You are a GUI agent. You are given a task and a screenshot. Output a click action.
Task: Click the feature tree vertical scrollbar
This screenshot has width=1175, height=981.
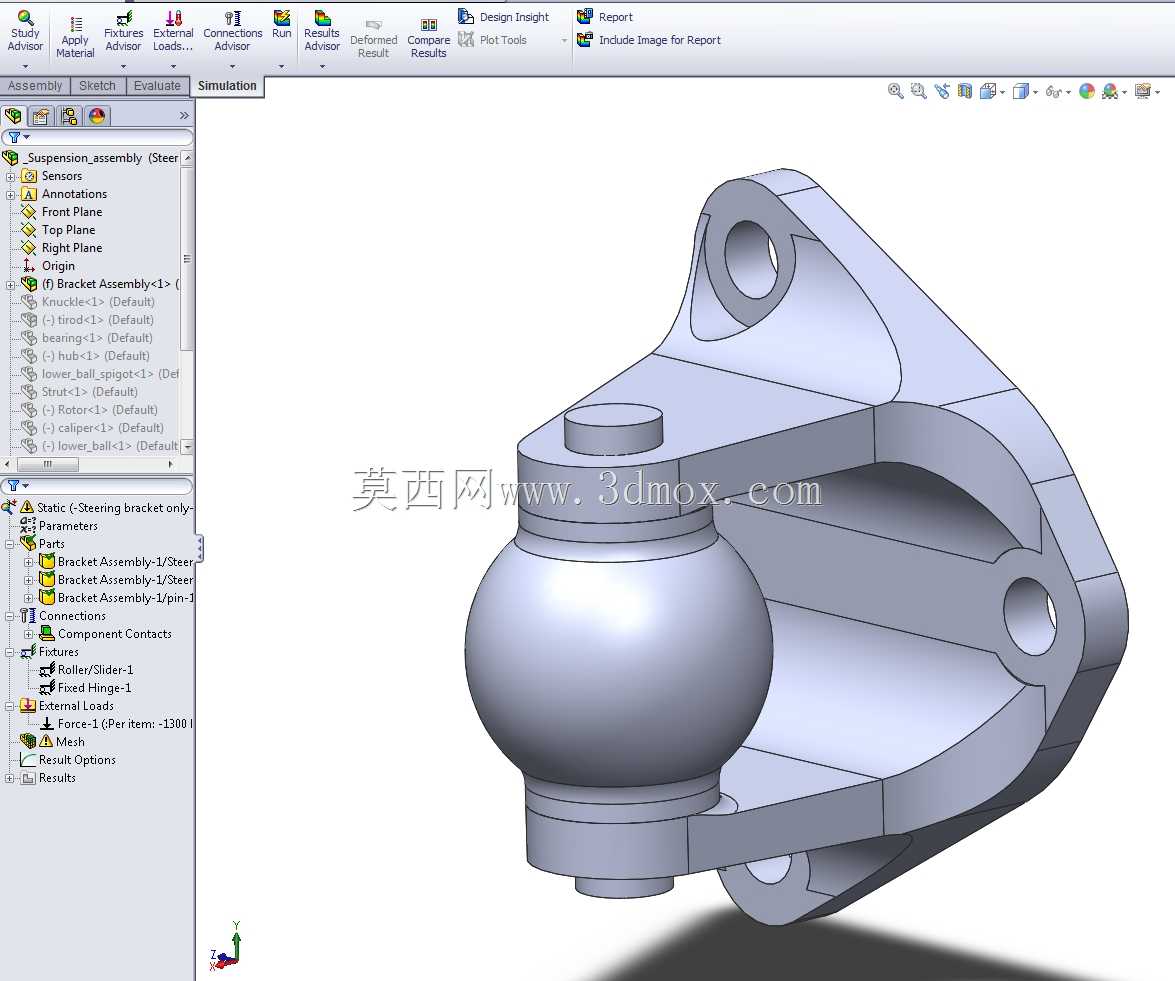tap(187, 259)
